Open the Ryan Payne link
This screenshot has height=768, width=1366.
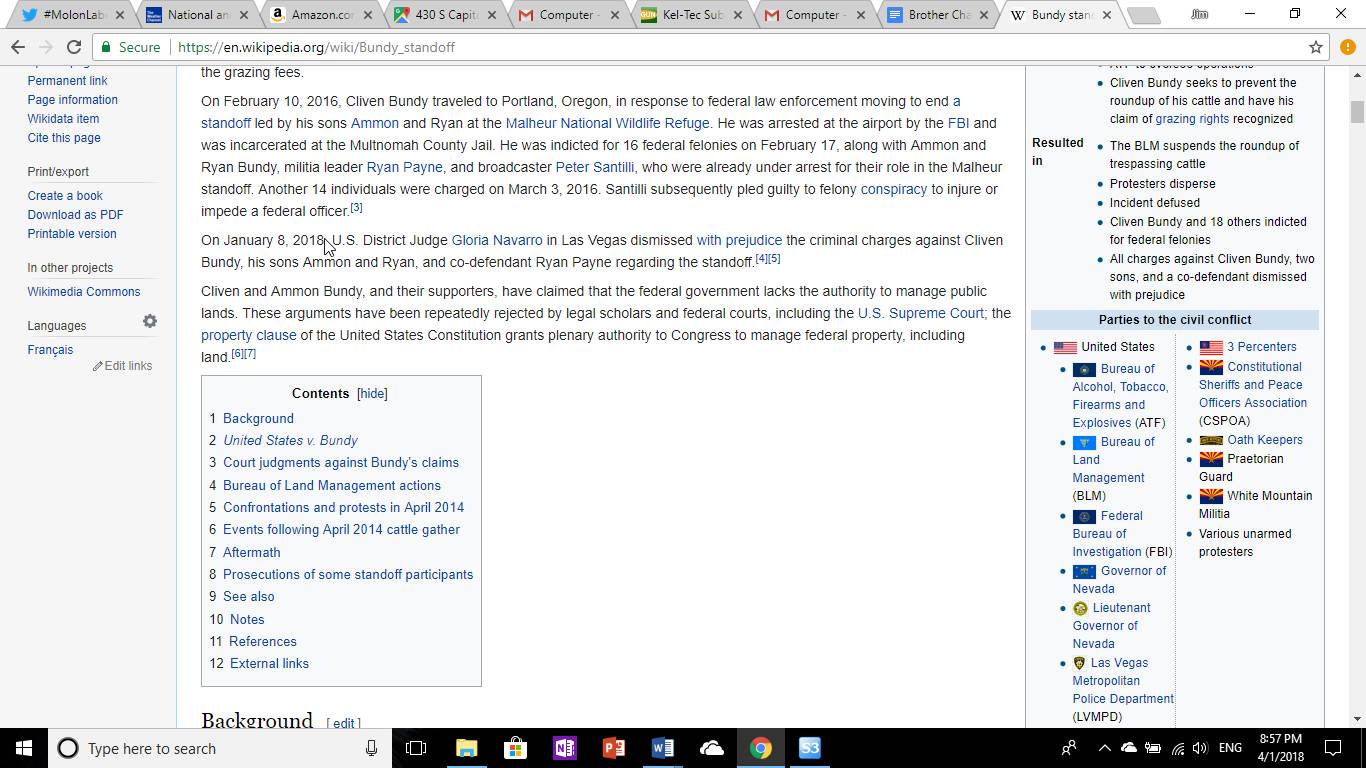[x=404, y=167]
